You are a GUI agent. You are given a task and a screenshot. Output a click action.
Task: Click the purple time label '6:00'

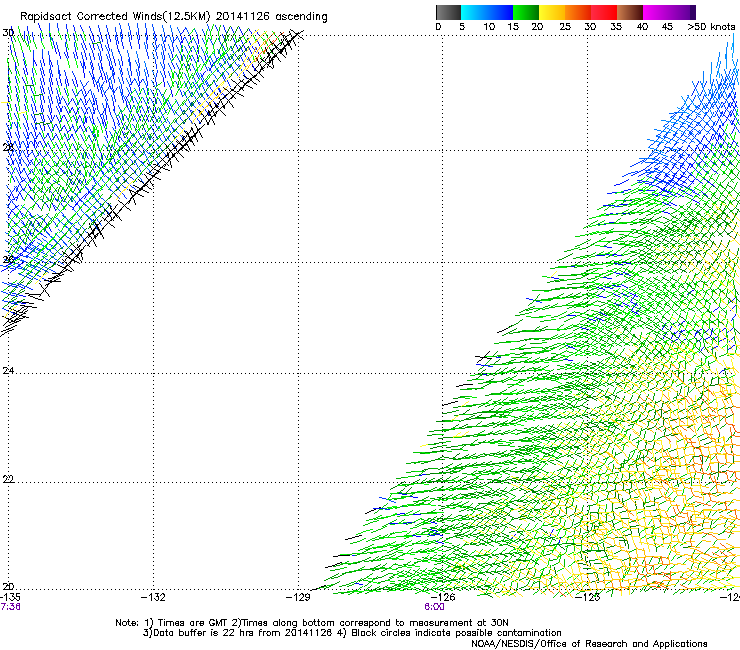pos(434,607)
